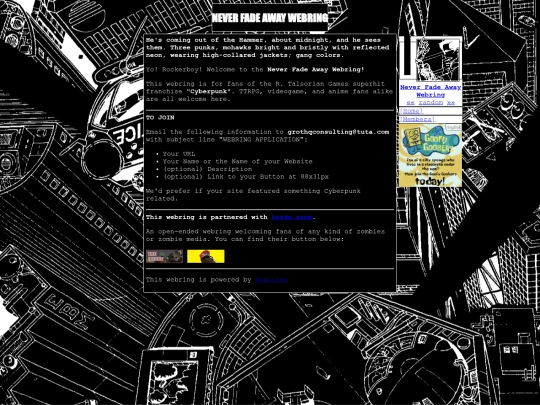Click the grothqconsulting@tuta.com email address

[338, 132]
